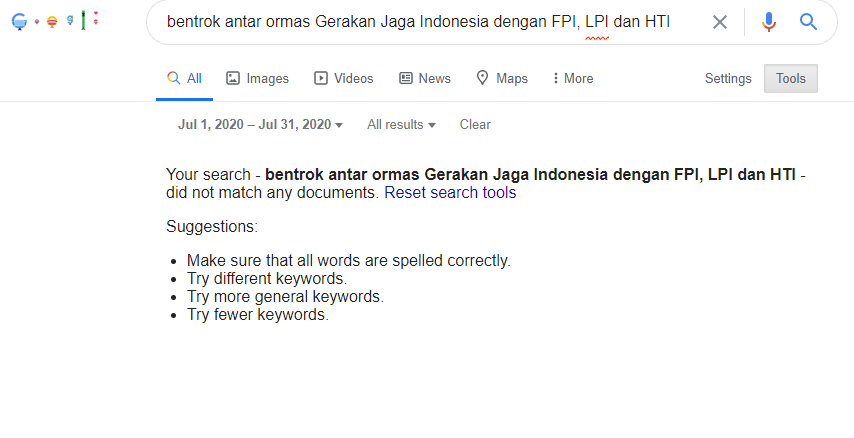Expand the All results filter dropdown
Viewport: 854px width, 438px height.
click(x=401, y=125)
